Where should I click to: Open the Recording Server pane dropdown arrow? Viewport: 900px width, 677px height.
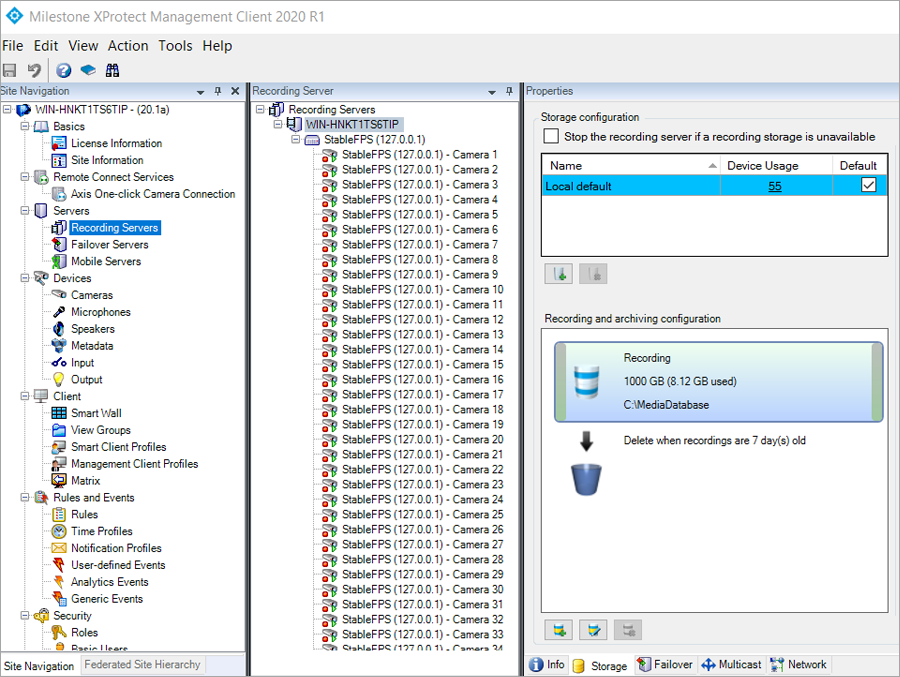[492, 92]
